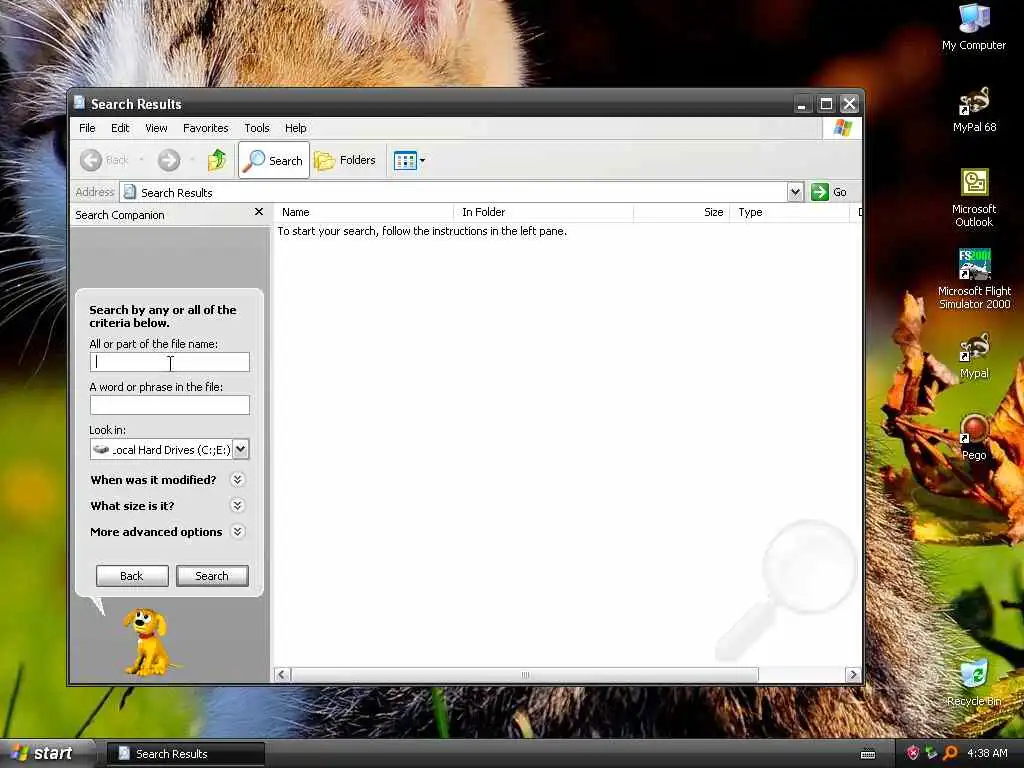Viewport: 1024px width, 768px height.
Task: Select the Mypal desktop shortcut
Action: 974,356
